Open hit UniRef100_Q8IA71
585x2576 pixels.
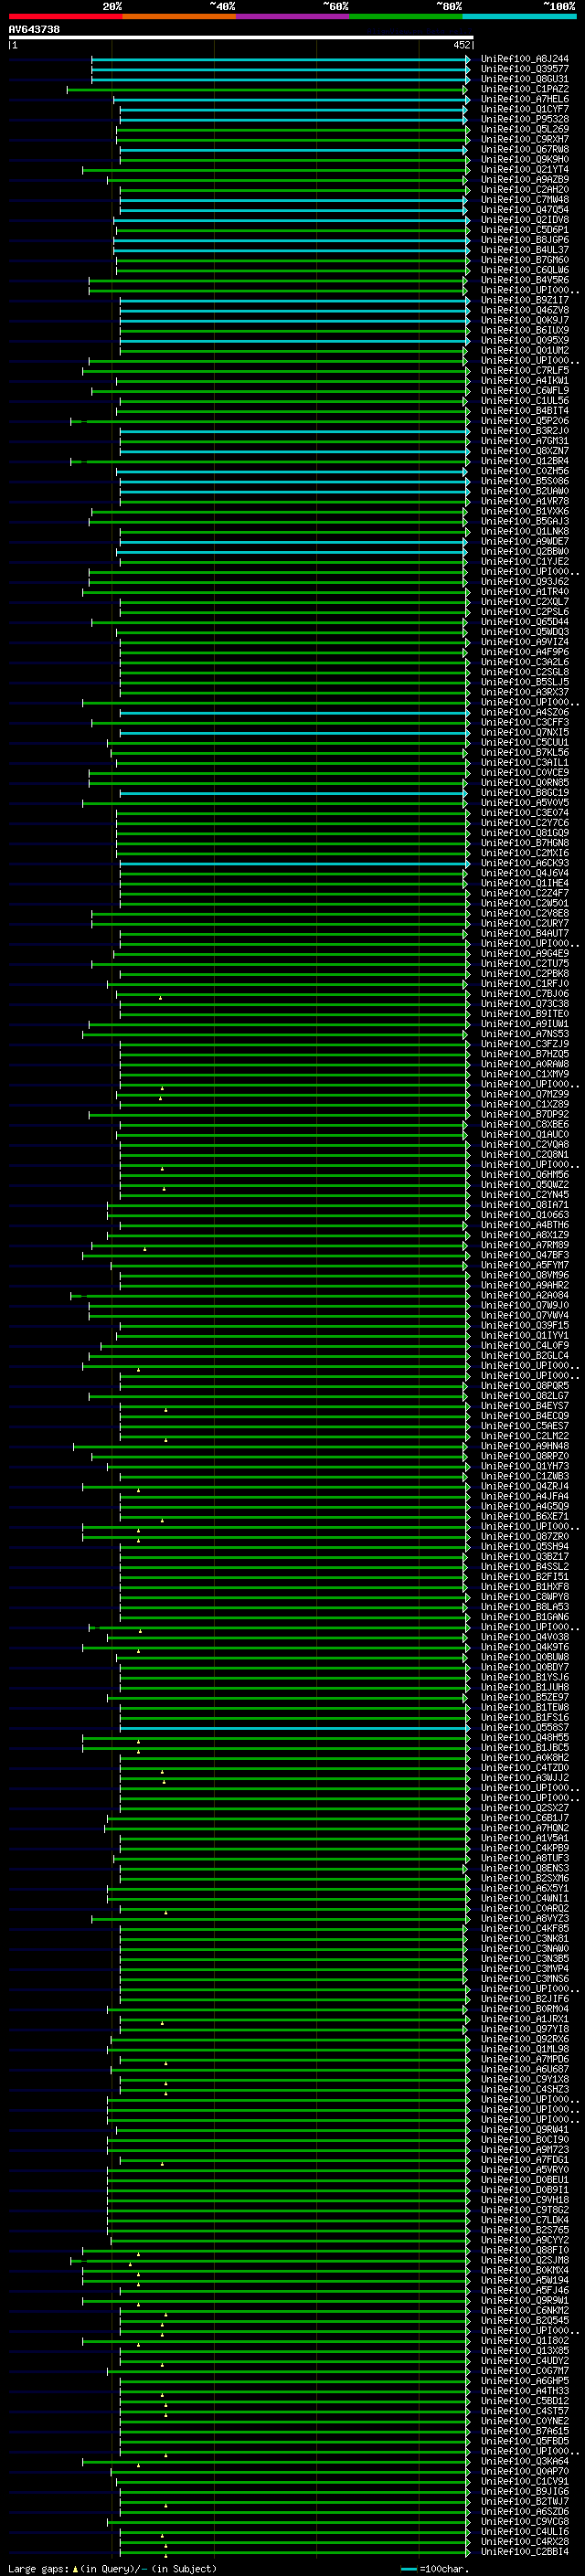525,1205
